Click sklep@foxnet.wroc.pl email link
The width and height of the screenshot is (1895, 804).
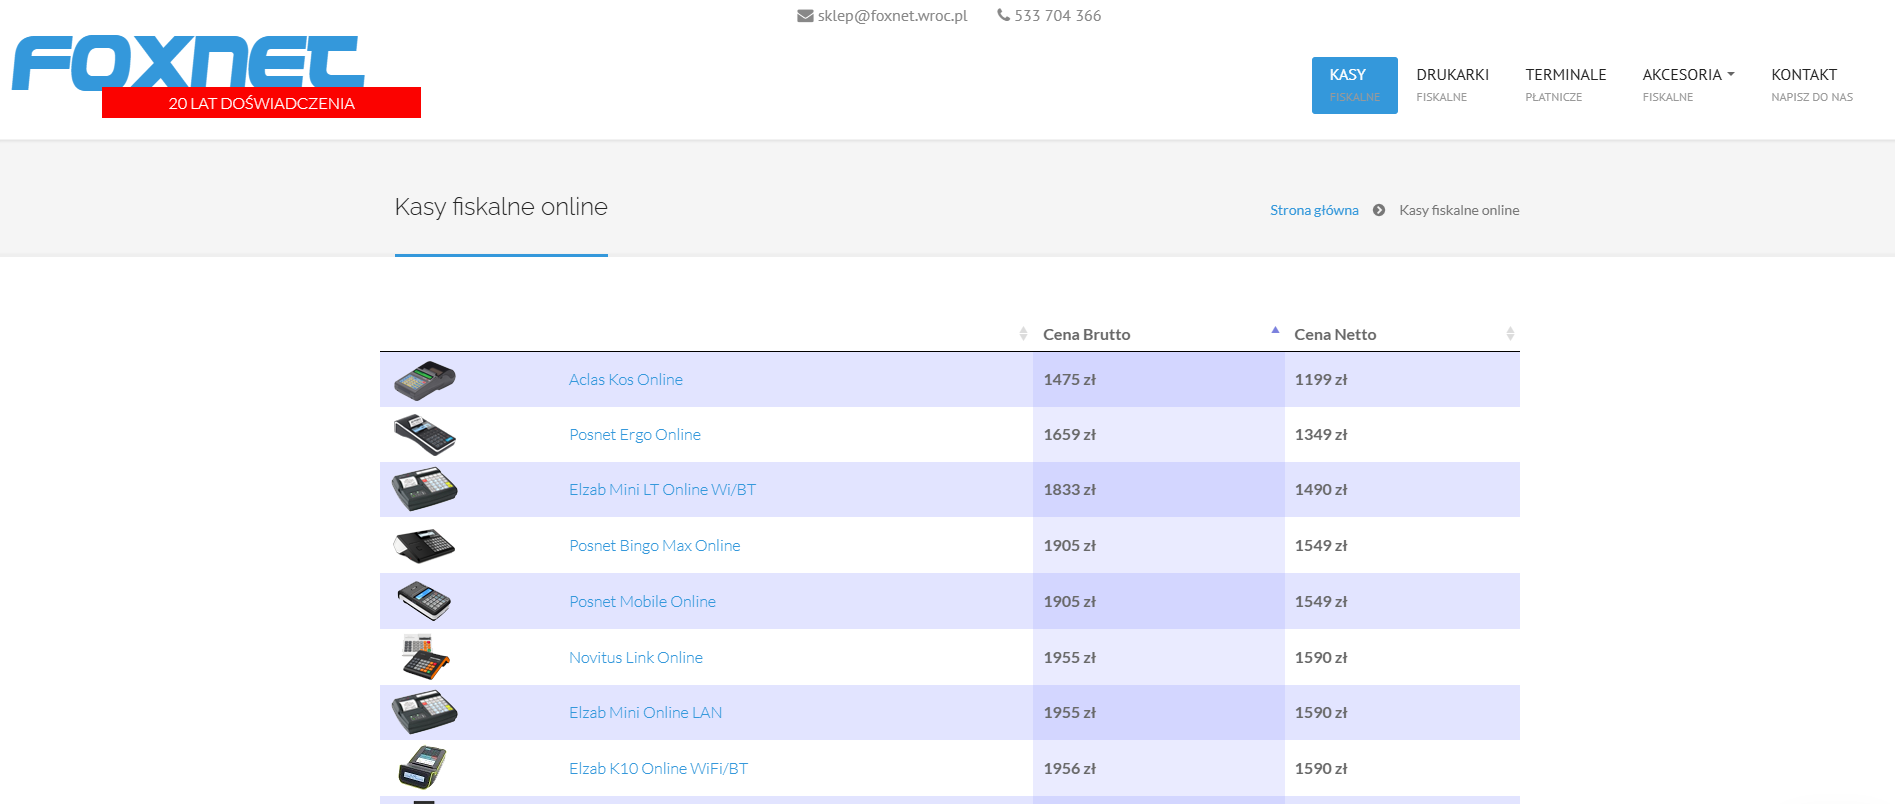(x=892, y=16)
